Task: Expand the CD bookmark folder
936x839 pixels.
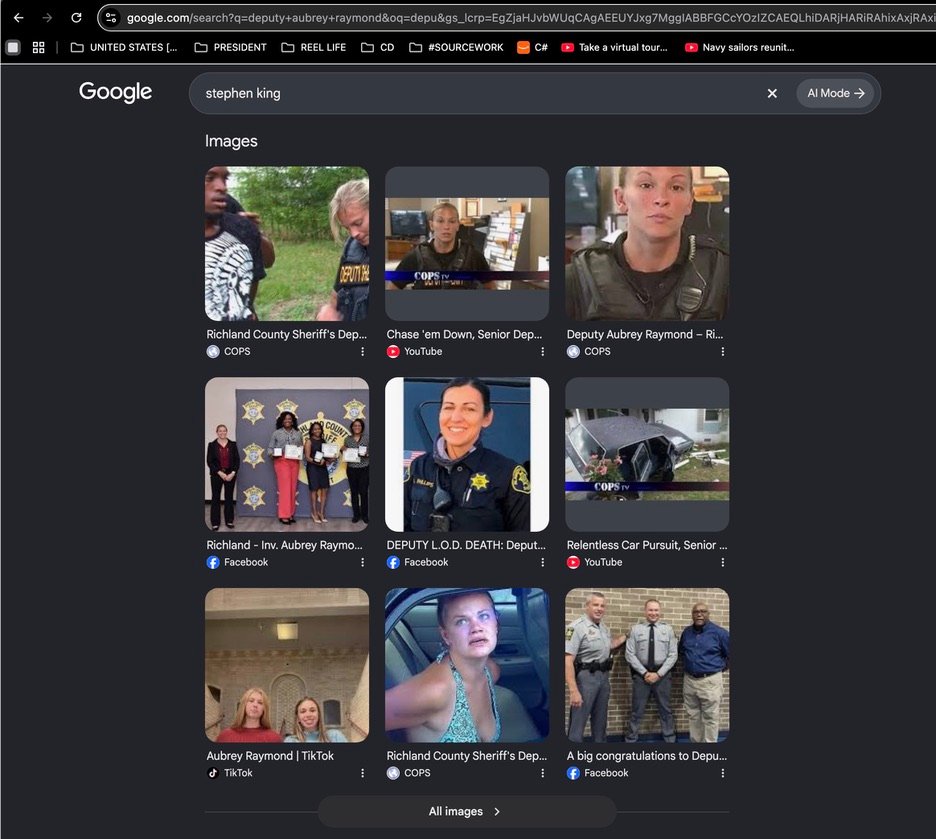Action: (x=378, y=47)
